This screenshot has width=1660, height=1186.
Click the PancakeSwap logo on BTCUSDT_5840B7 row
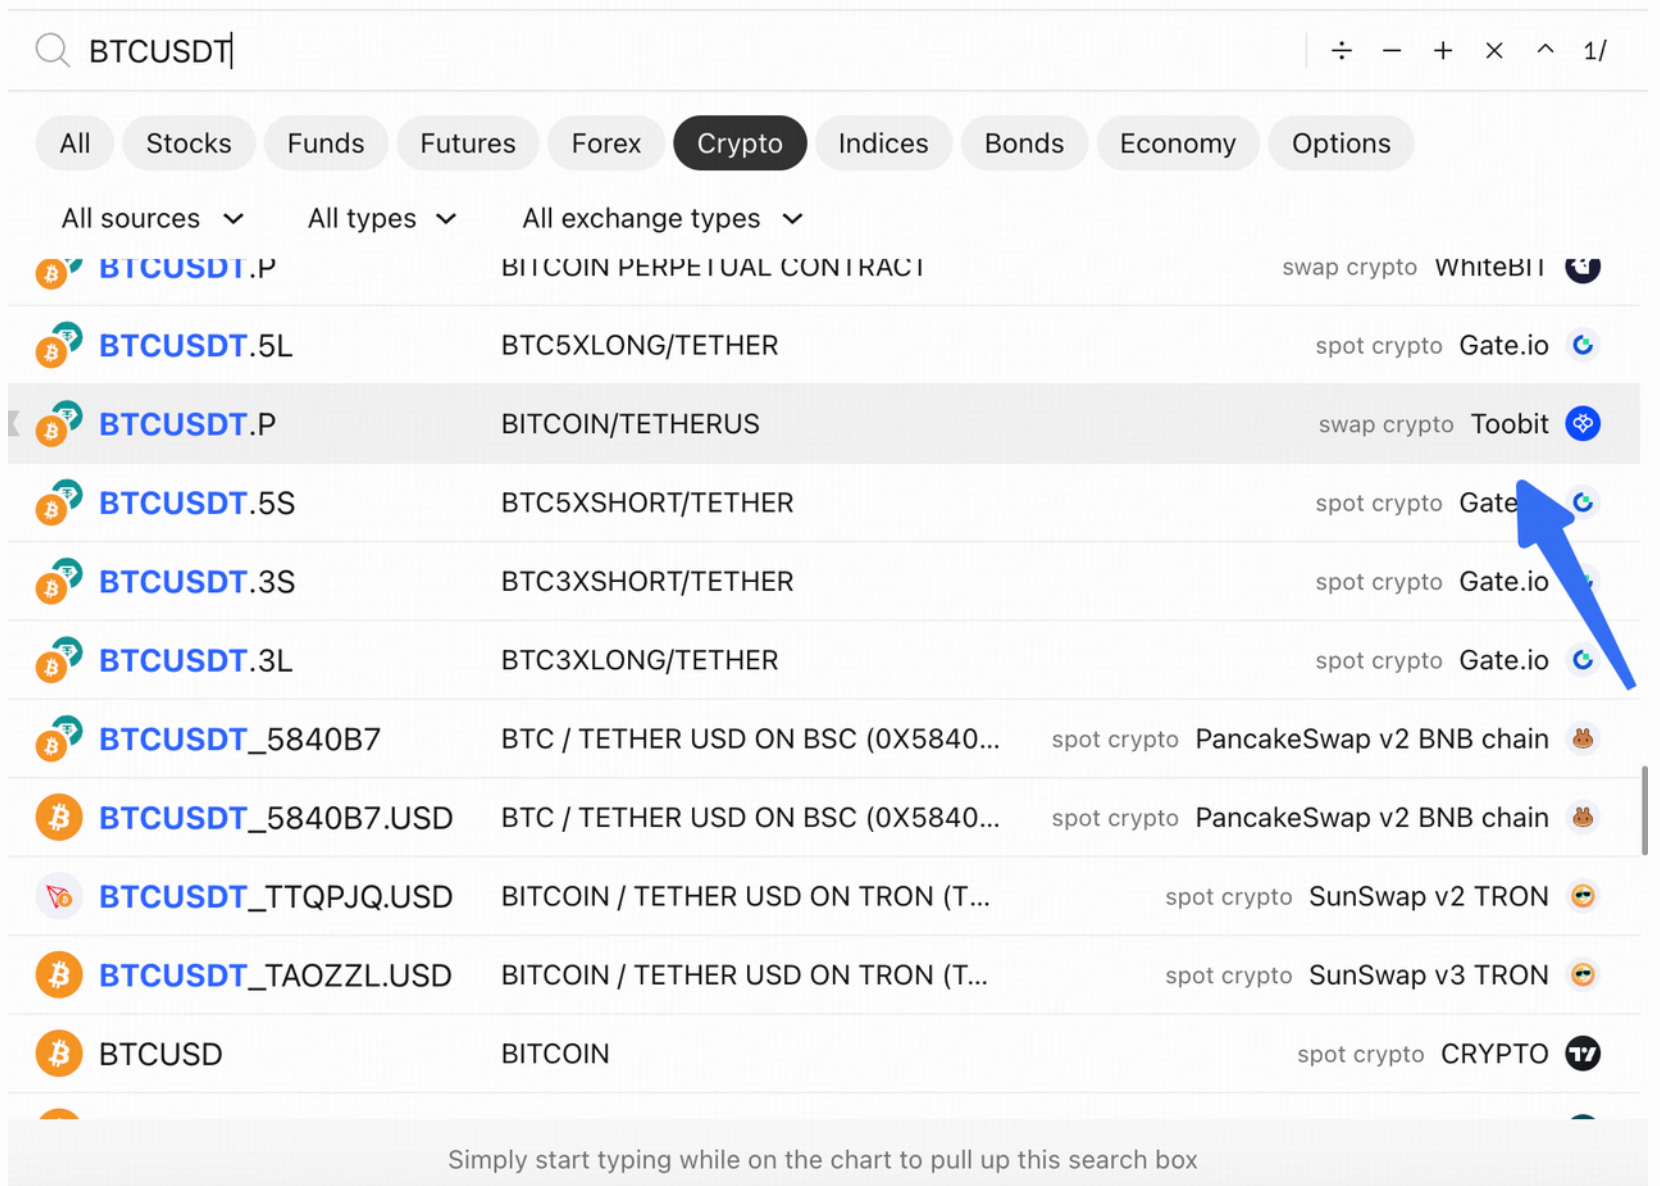[1582, 739]
